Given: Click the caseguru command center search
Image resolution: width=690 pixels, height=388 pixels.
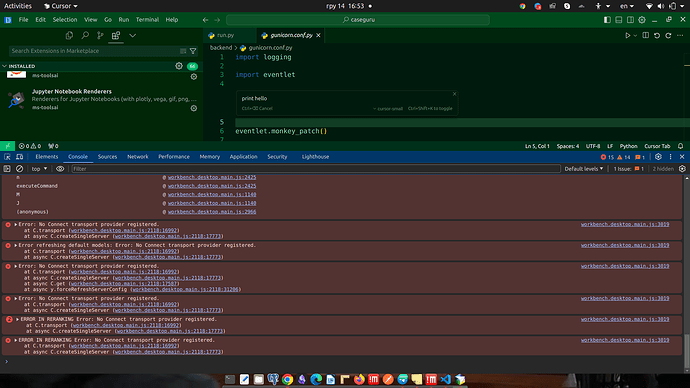Looking at the screenshot, I should pyautogui.click(x=358, y=20).
